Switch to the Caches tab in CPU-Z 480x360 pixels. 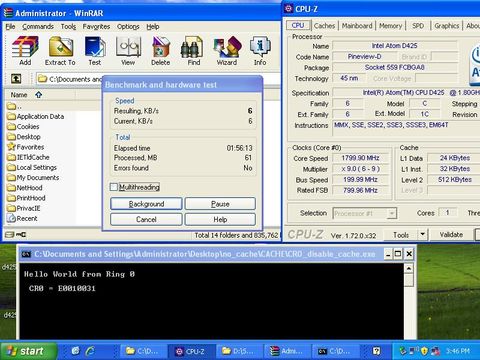(324, 26)
